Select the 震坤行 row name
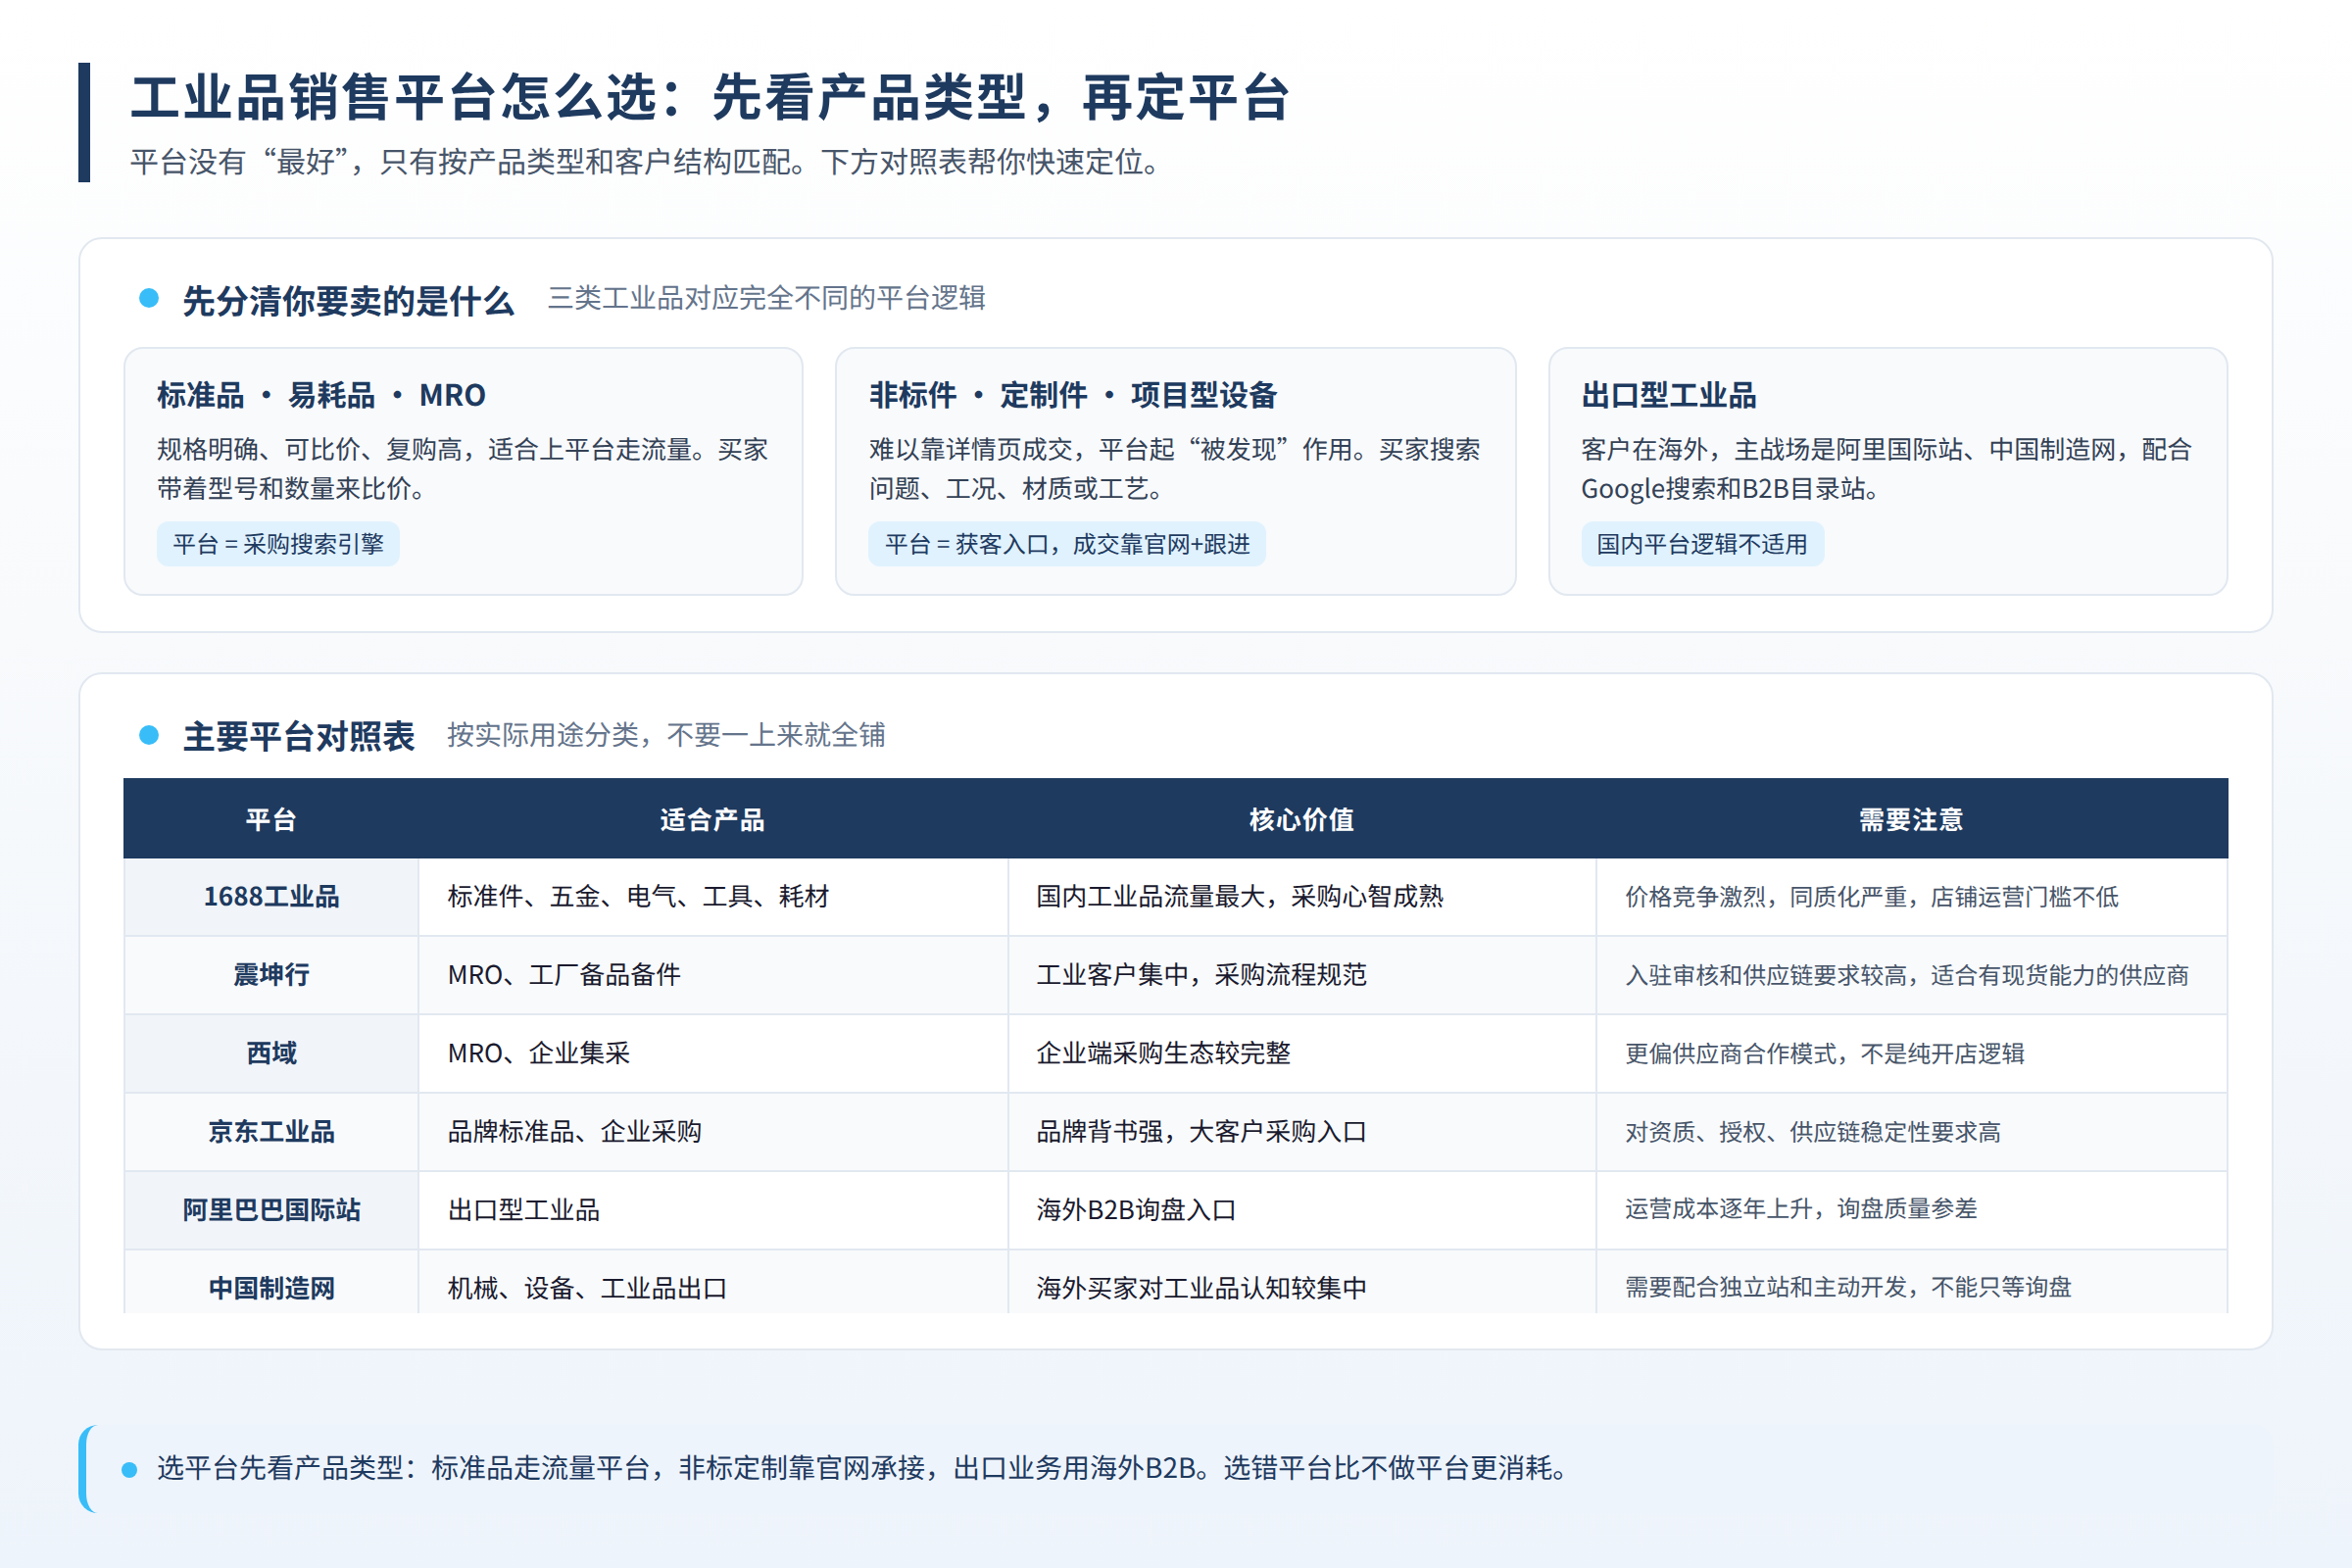Viewport: 2352px width, 1568px height. 271,975
